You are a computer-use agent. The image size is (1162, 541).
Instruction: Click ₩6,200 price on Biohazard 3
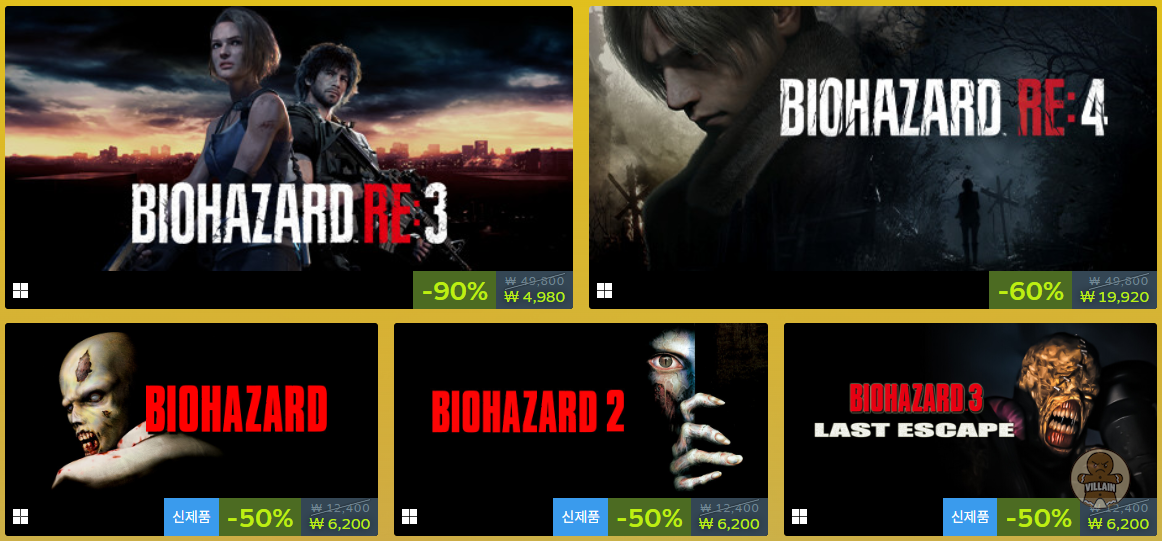coord(1118,523)
